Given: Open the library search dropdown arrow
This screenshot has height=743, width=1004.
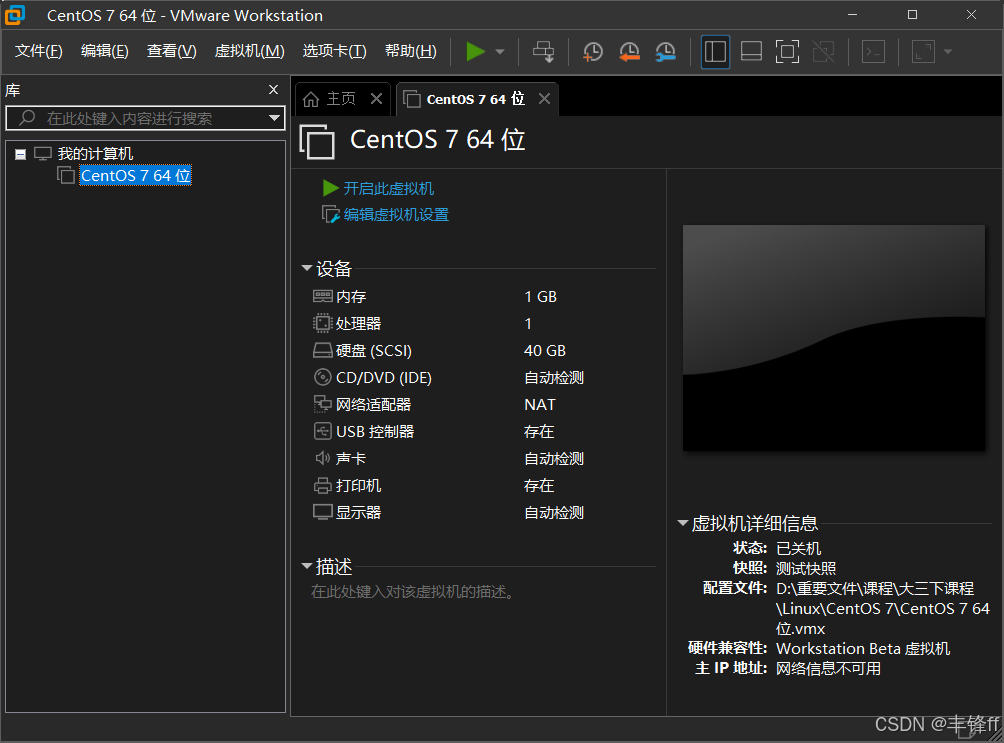Looking at the screenshot, I should click(x=275, y=118).
